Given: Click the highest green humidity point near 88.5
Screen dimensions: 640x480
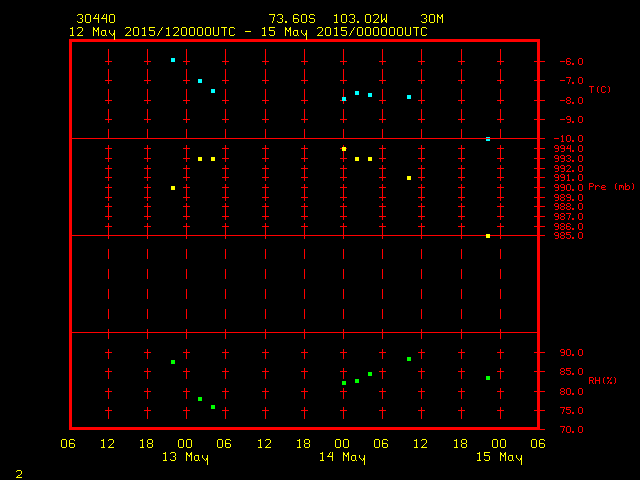Looking at the screenshot, I should point(409,359).
